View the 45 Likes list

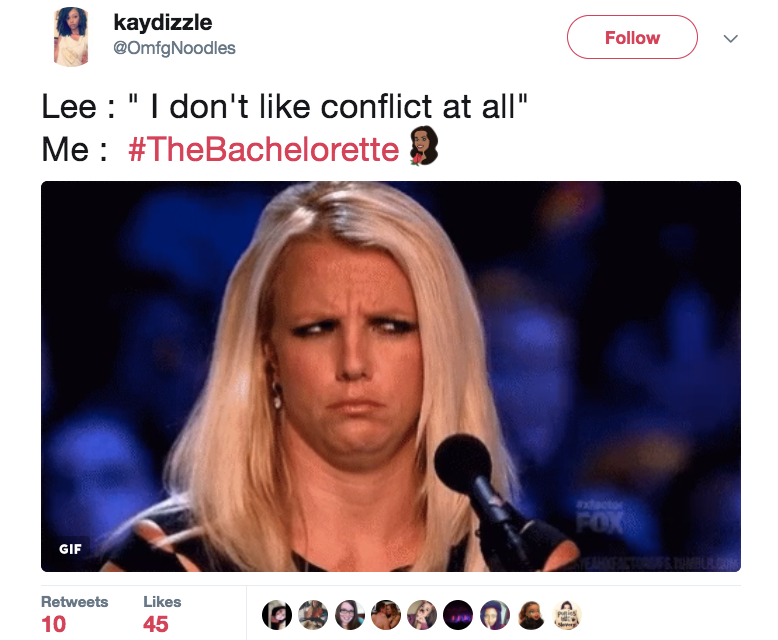[x=162, y=614]
